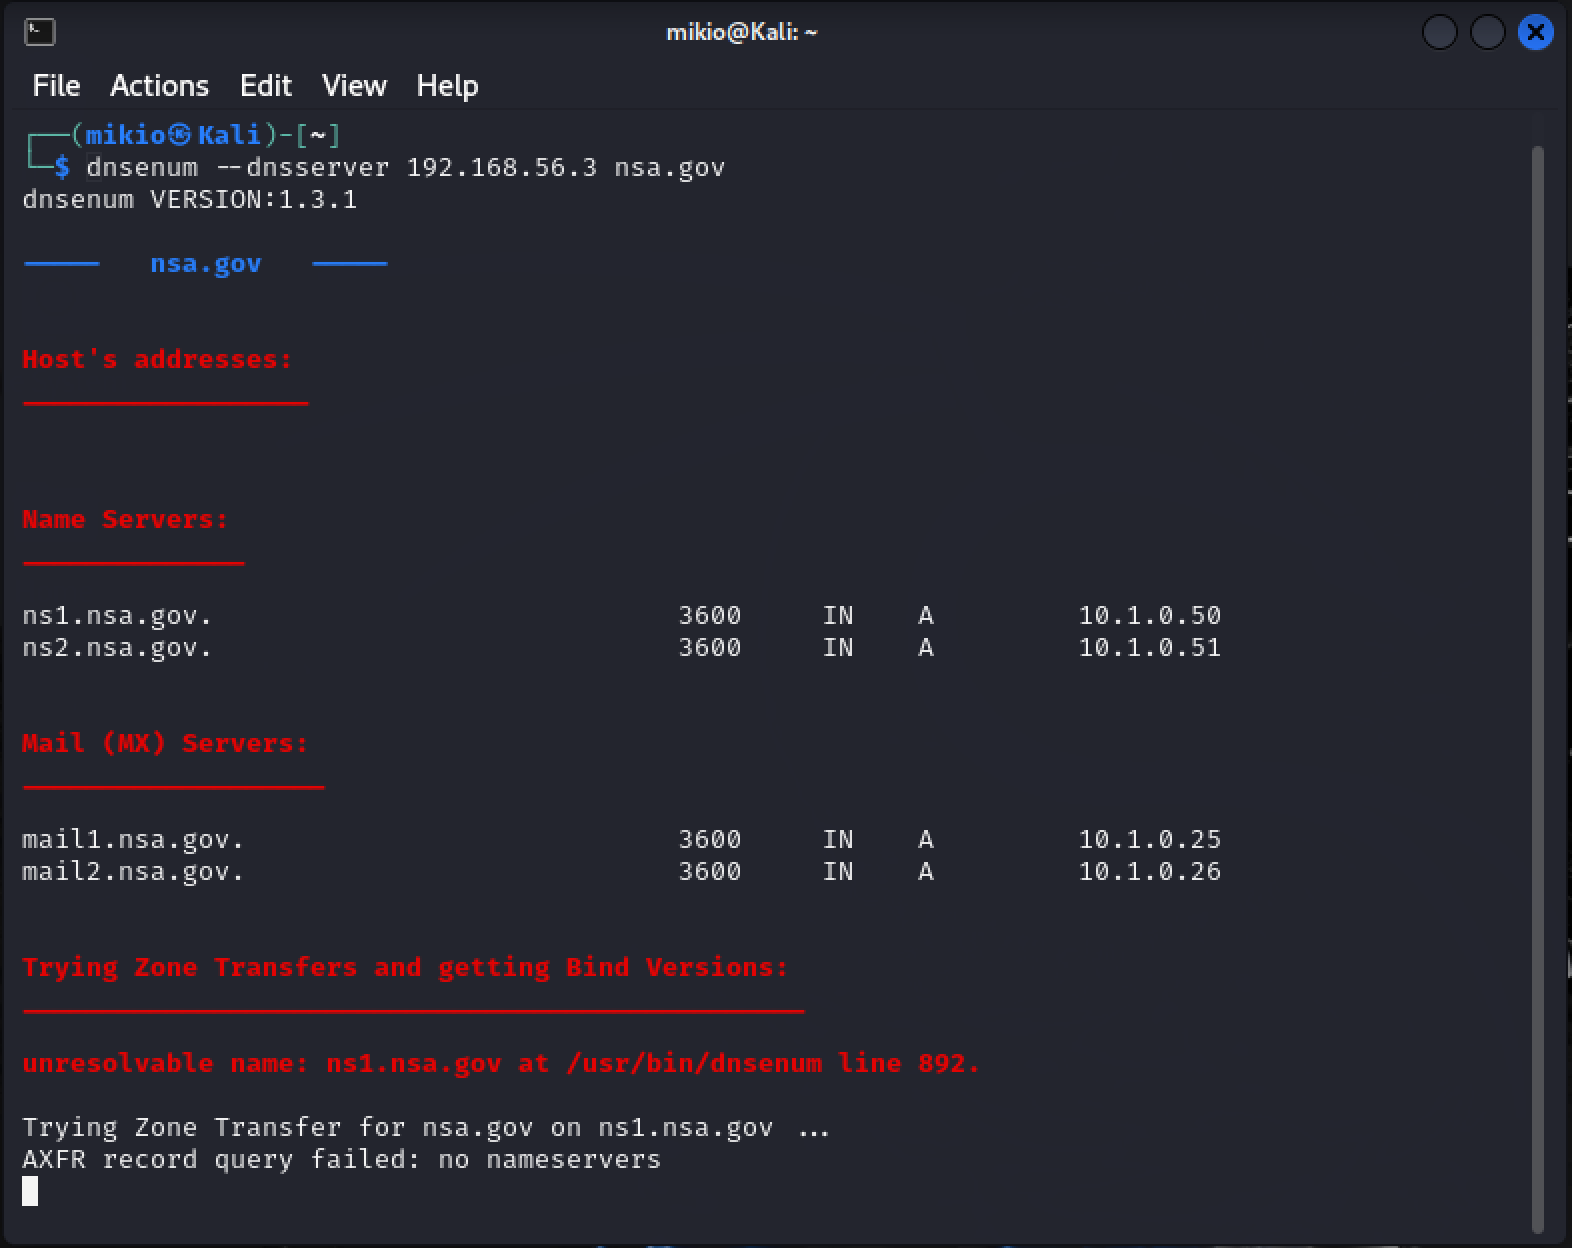
Task: Open the File menu
Action: point(56,86)
